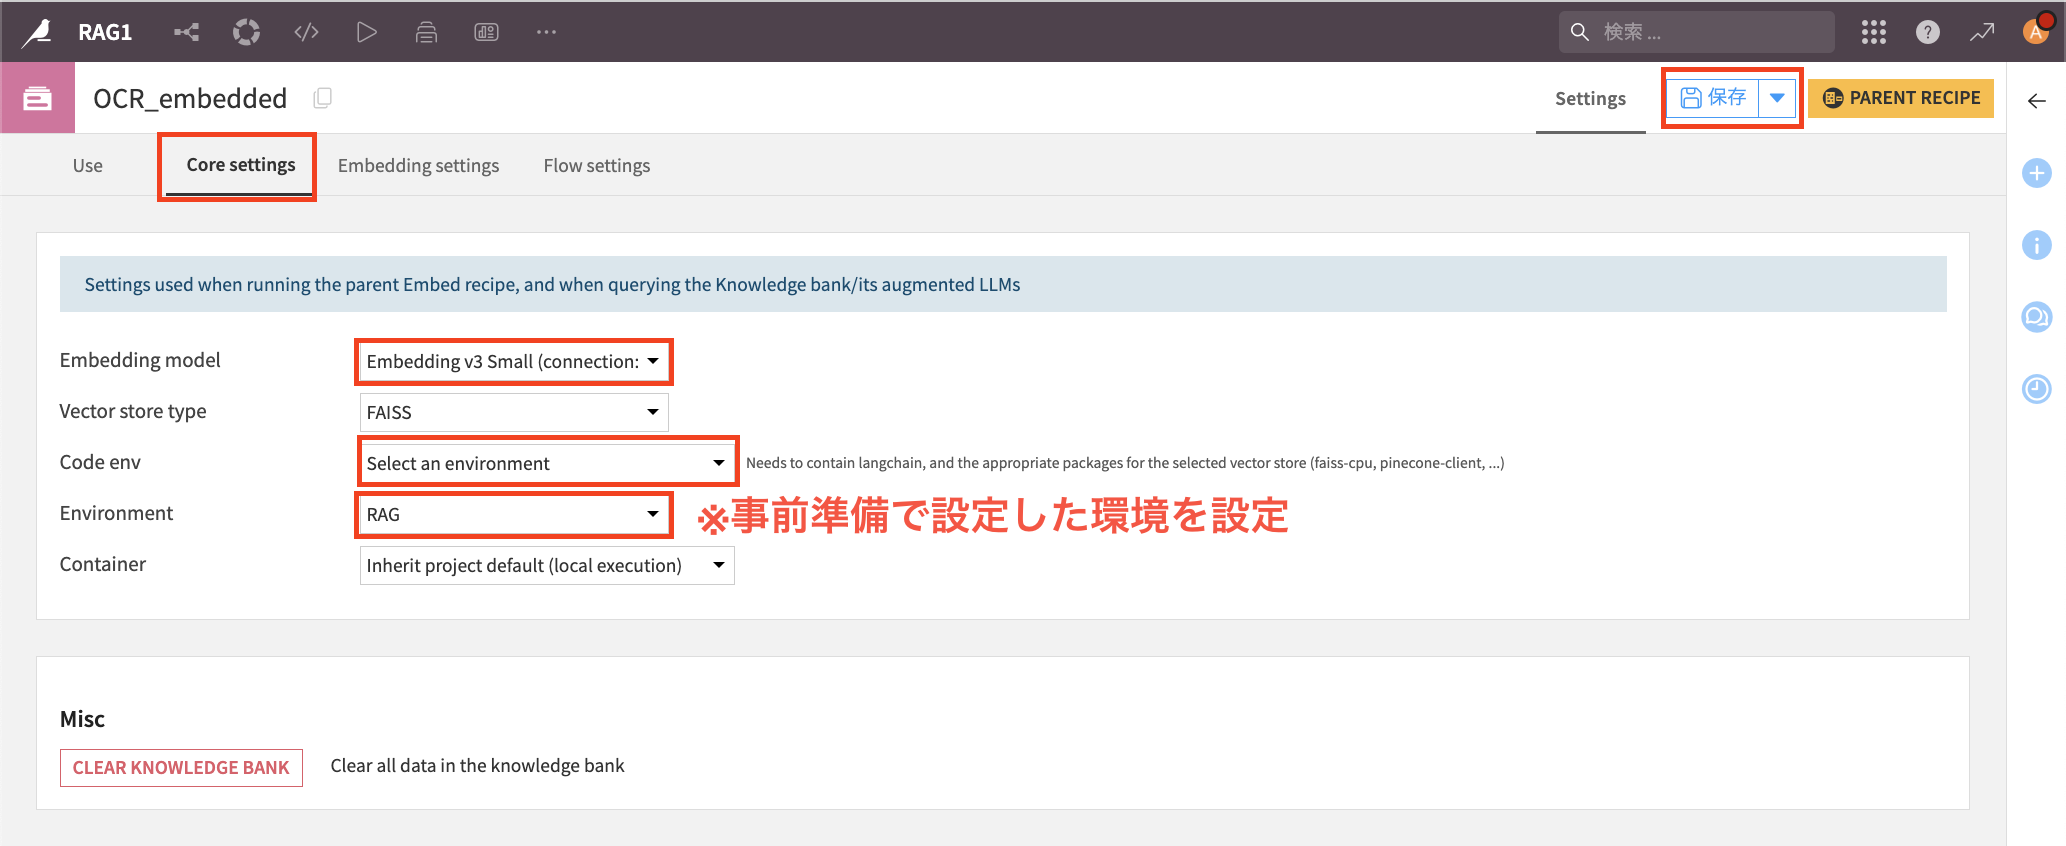Click the 'Clear all data in the knowledge bank' text
2066x846 pixels.
[x=477, y=766]
